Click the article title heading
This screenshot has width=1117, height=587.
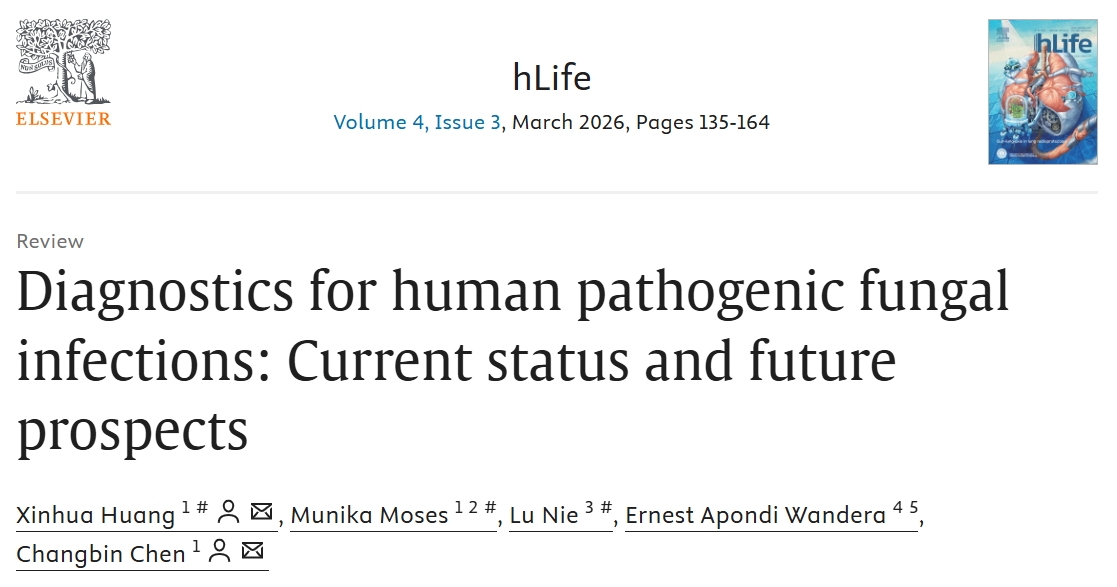point(512,361)
